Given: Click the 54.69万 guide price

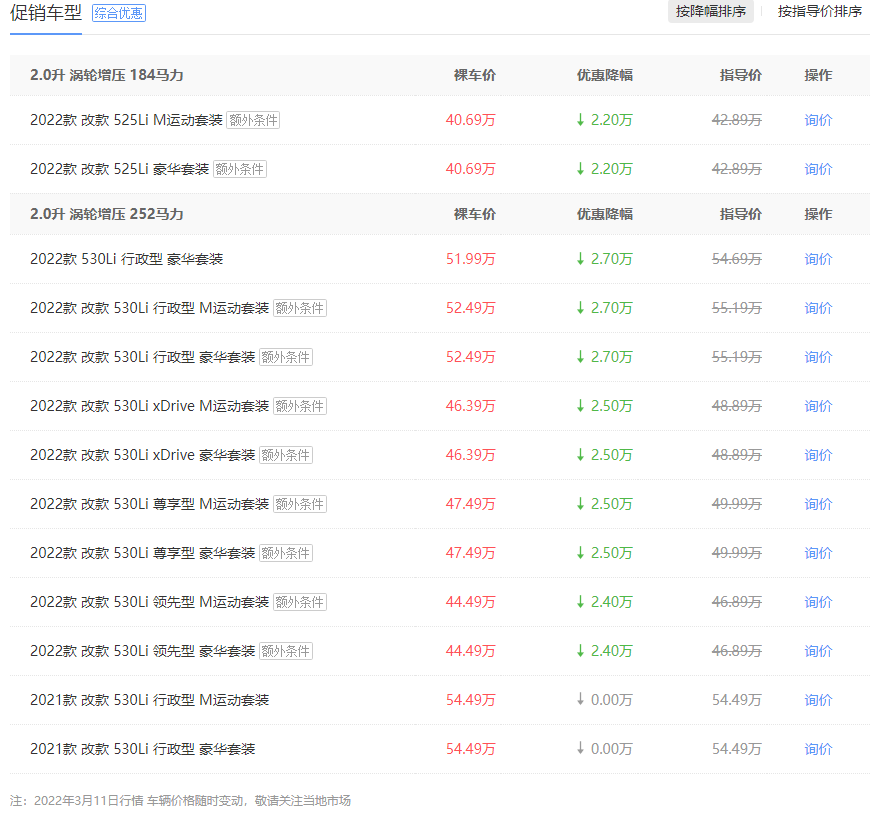Looking at the screenshot, I should click(737, 259).
